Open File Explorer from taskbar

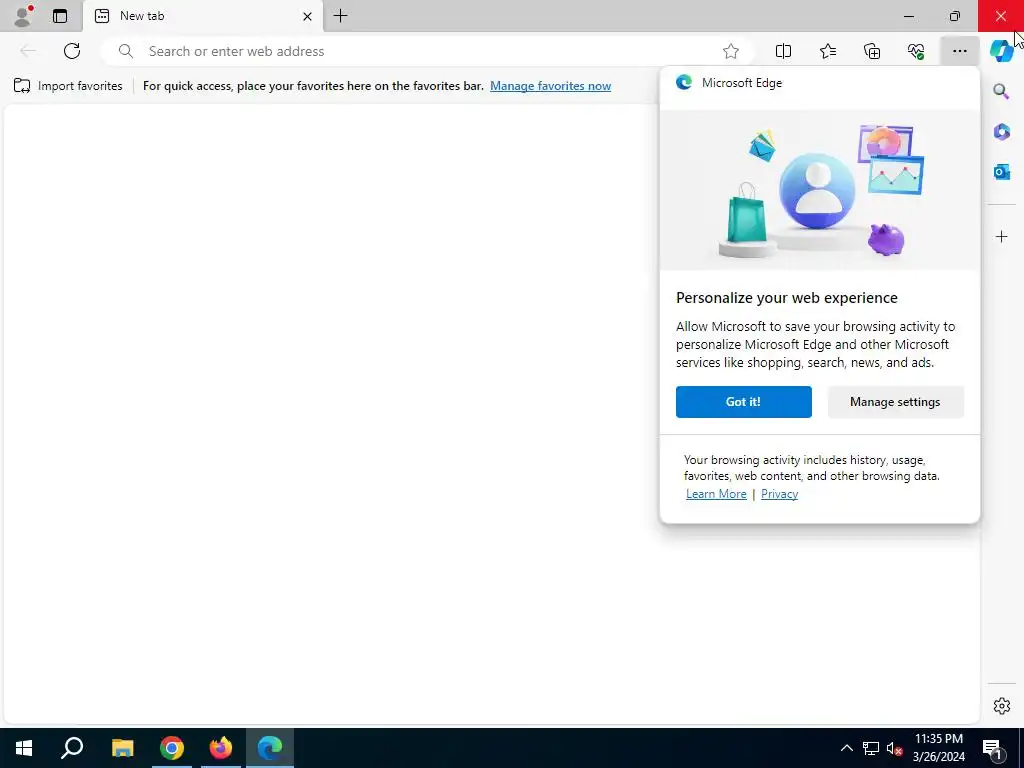coord(122,748)
